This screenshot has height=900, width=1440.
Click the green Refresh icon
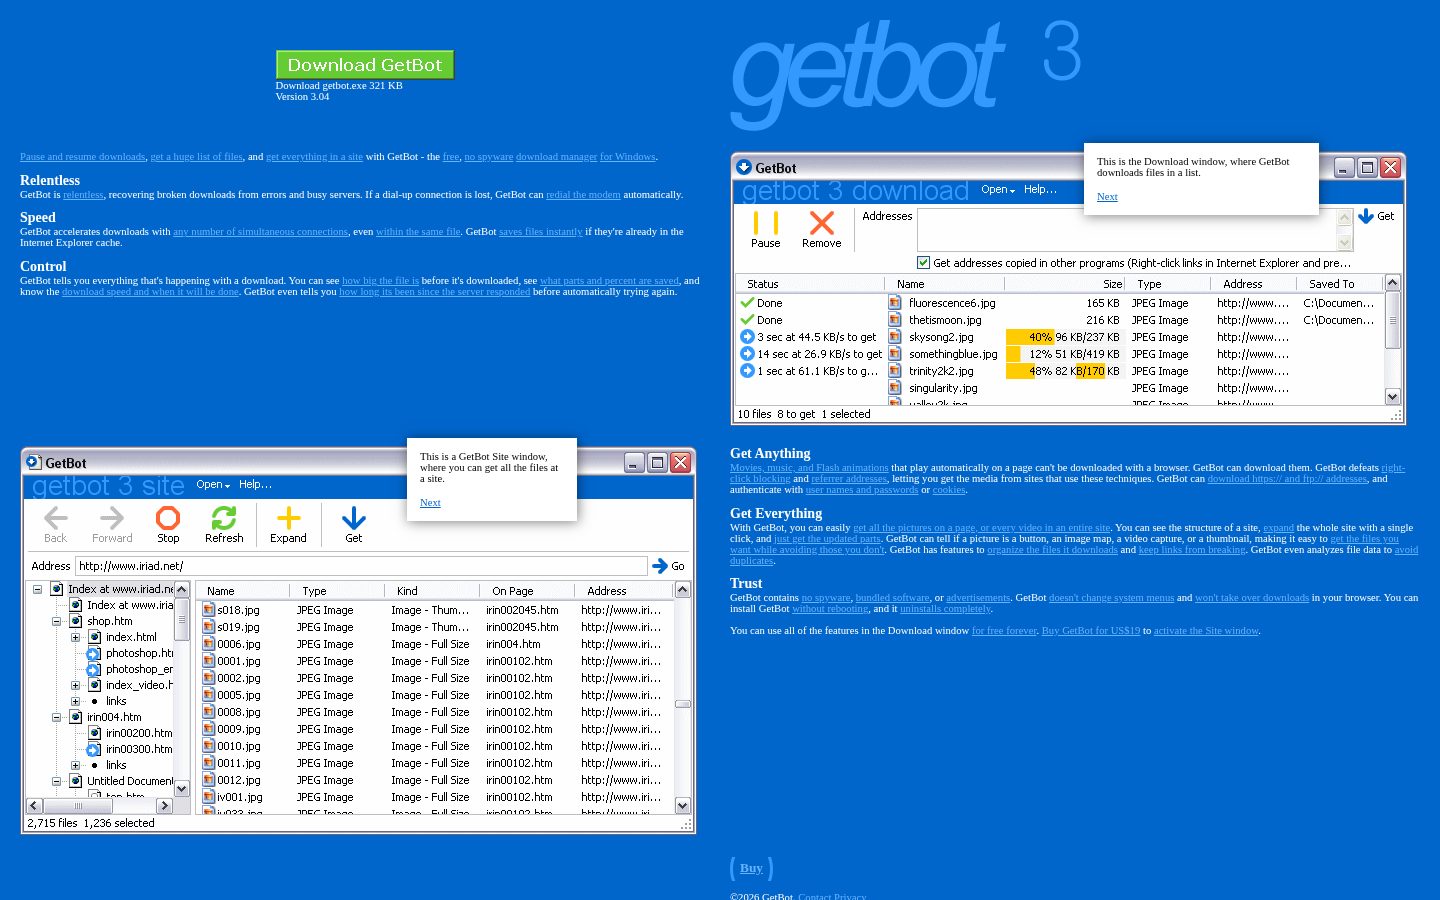pos(224,518)
